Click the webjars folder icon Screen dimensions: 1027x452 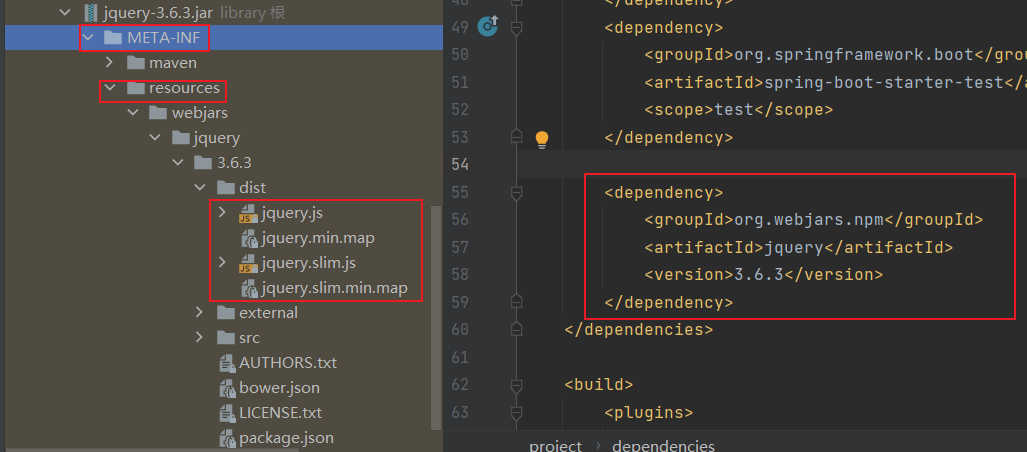tap(158, 113)
